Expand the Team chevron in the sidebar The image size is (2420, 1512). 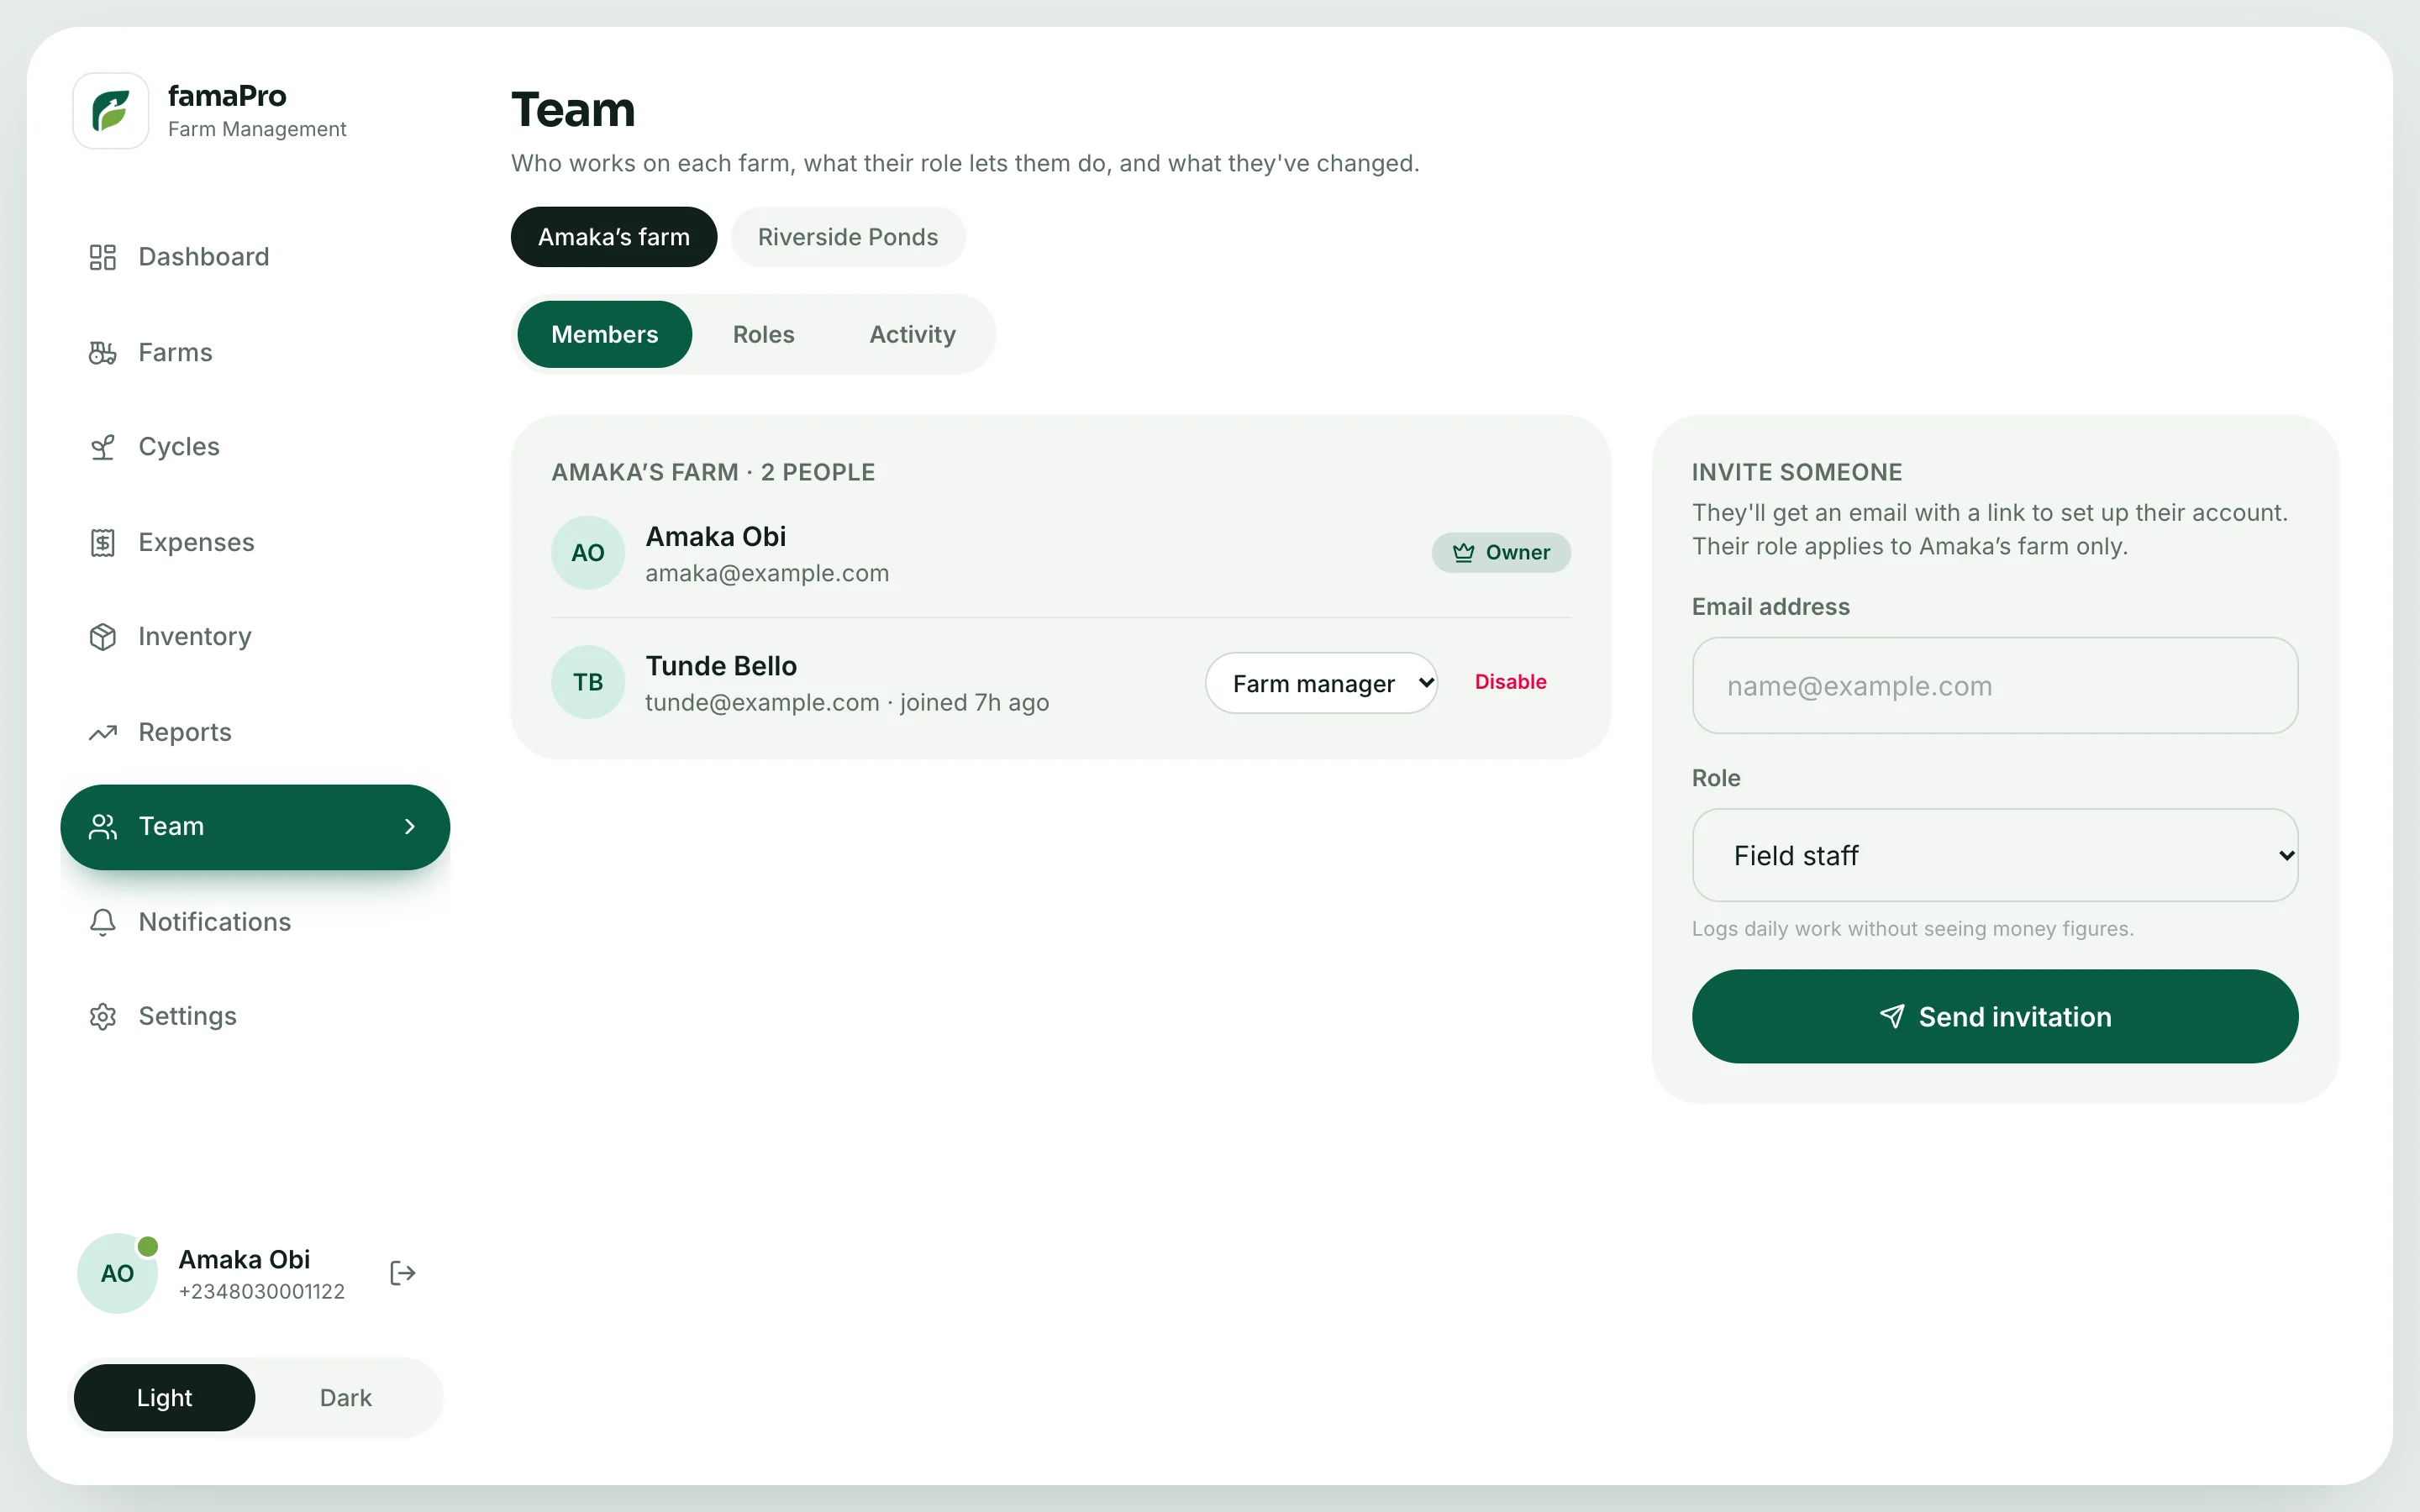click(409, 827)
